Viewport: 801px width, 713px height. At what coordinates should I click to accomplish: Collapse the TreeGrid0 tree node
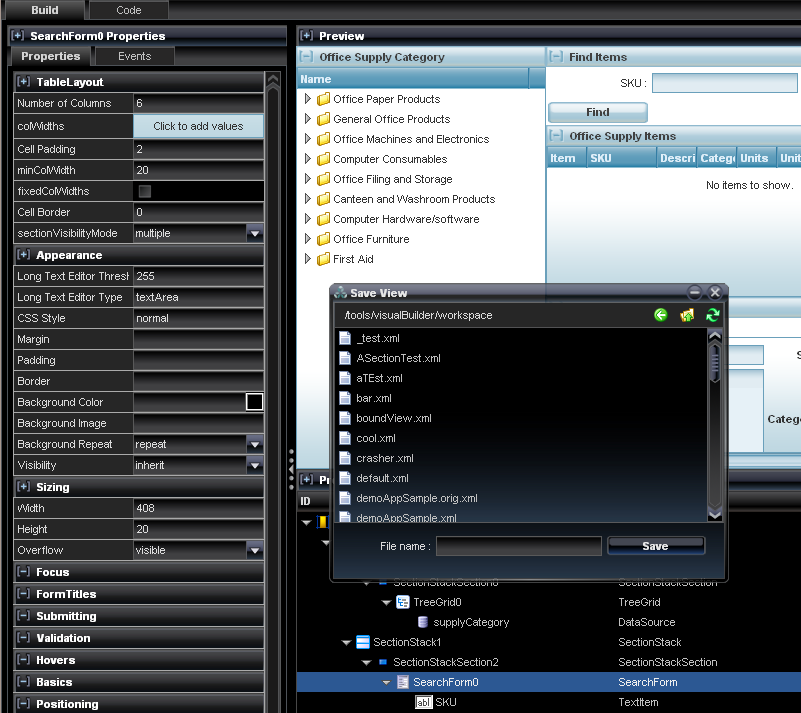(x=386, y=602)
